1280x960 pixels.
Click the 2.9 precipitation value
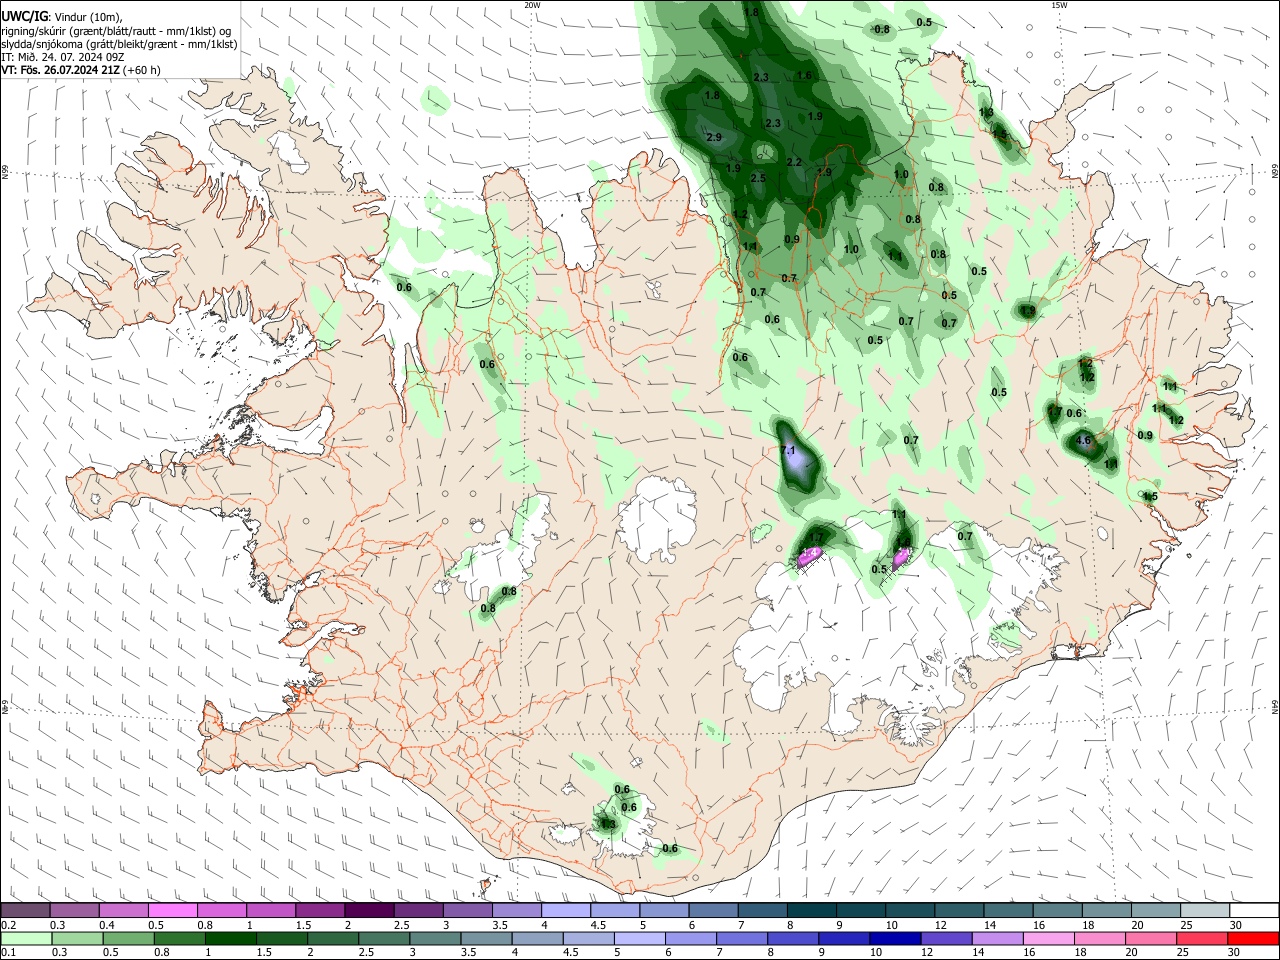click(x=714, y=137)
